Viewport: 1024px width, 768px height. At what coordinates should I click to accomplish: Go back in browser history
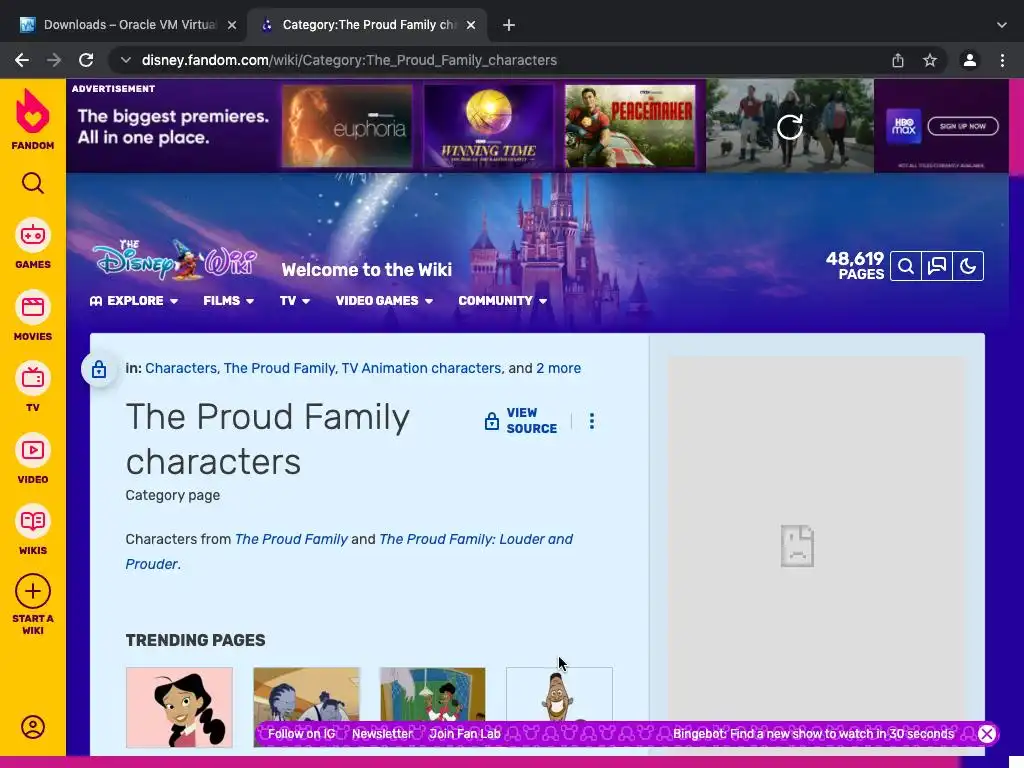click(x=22, y=60)
